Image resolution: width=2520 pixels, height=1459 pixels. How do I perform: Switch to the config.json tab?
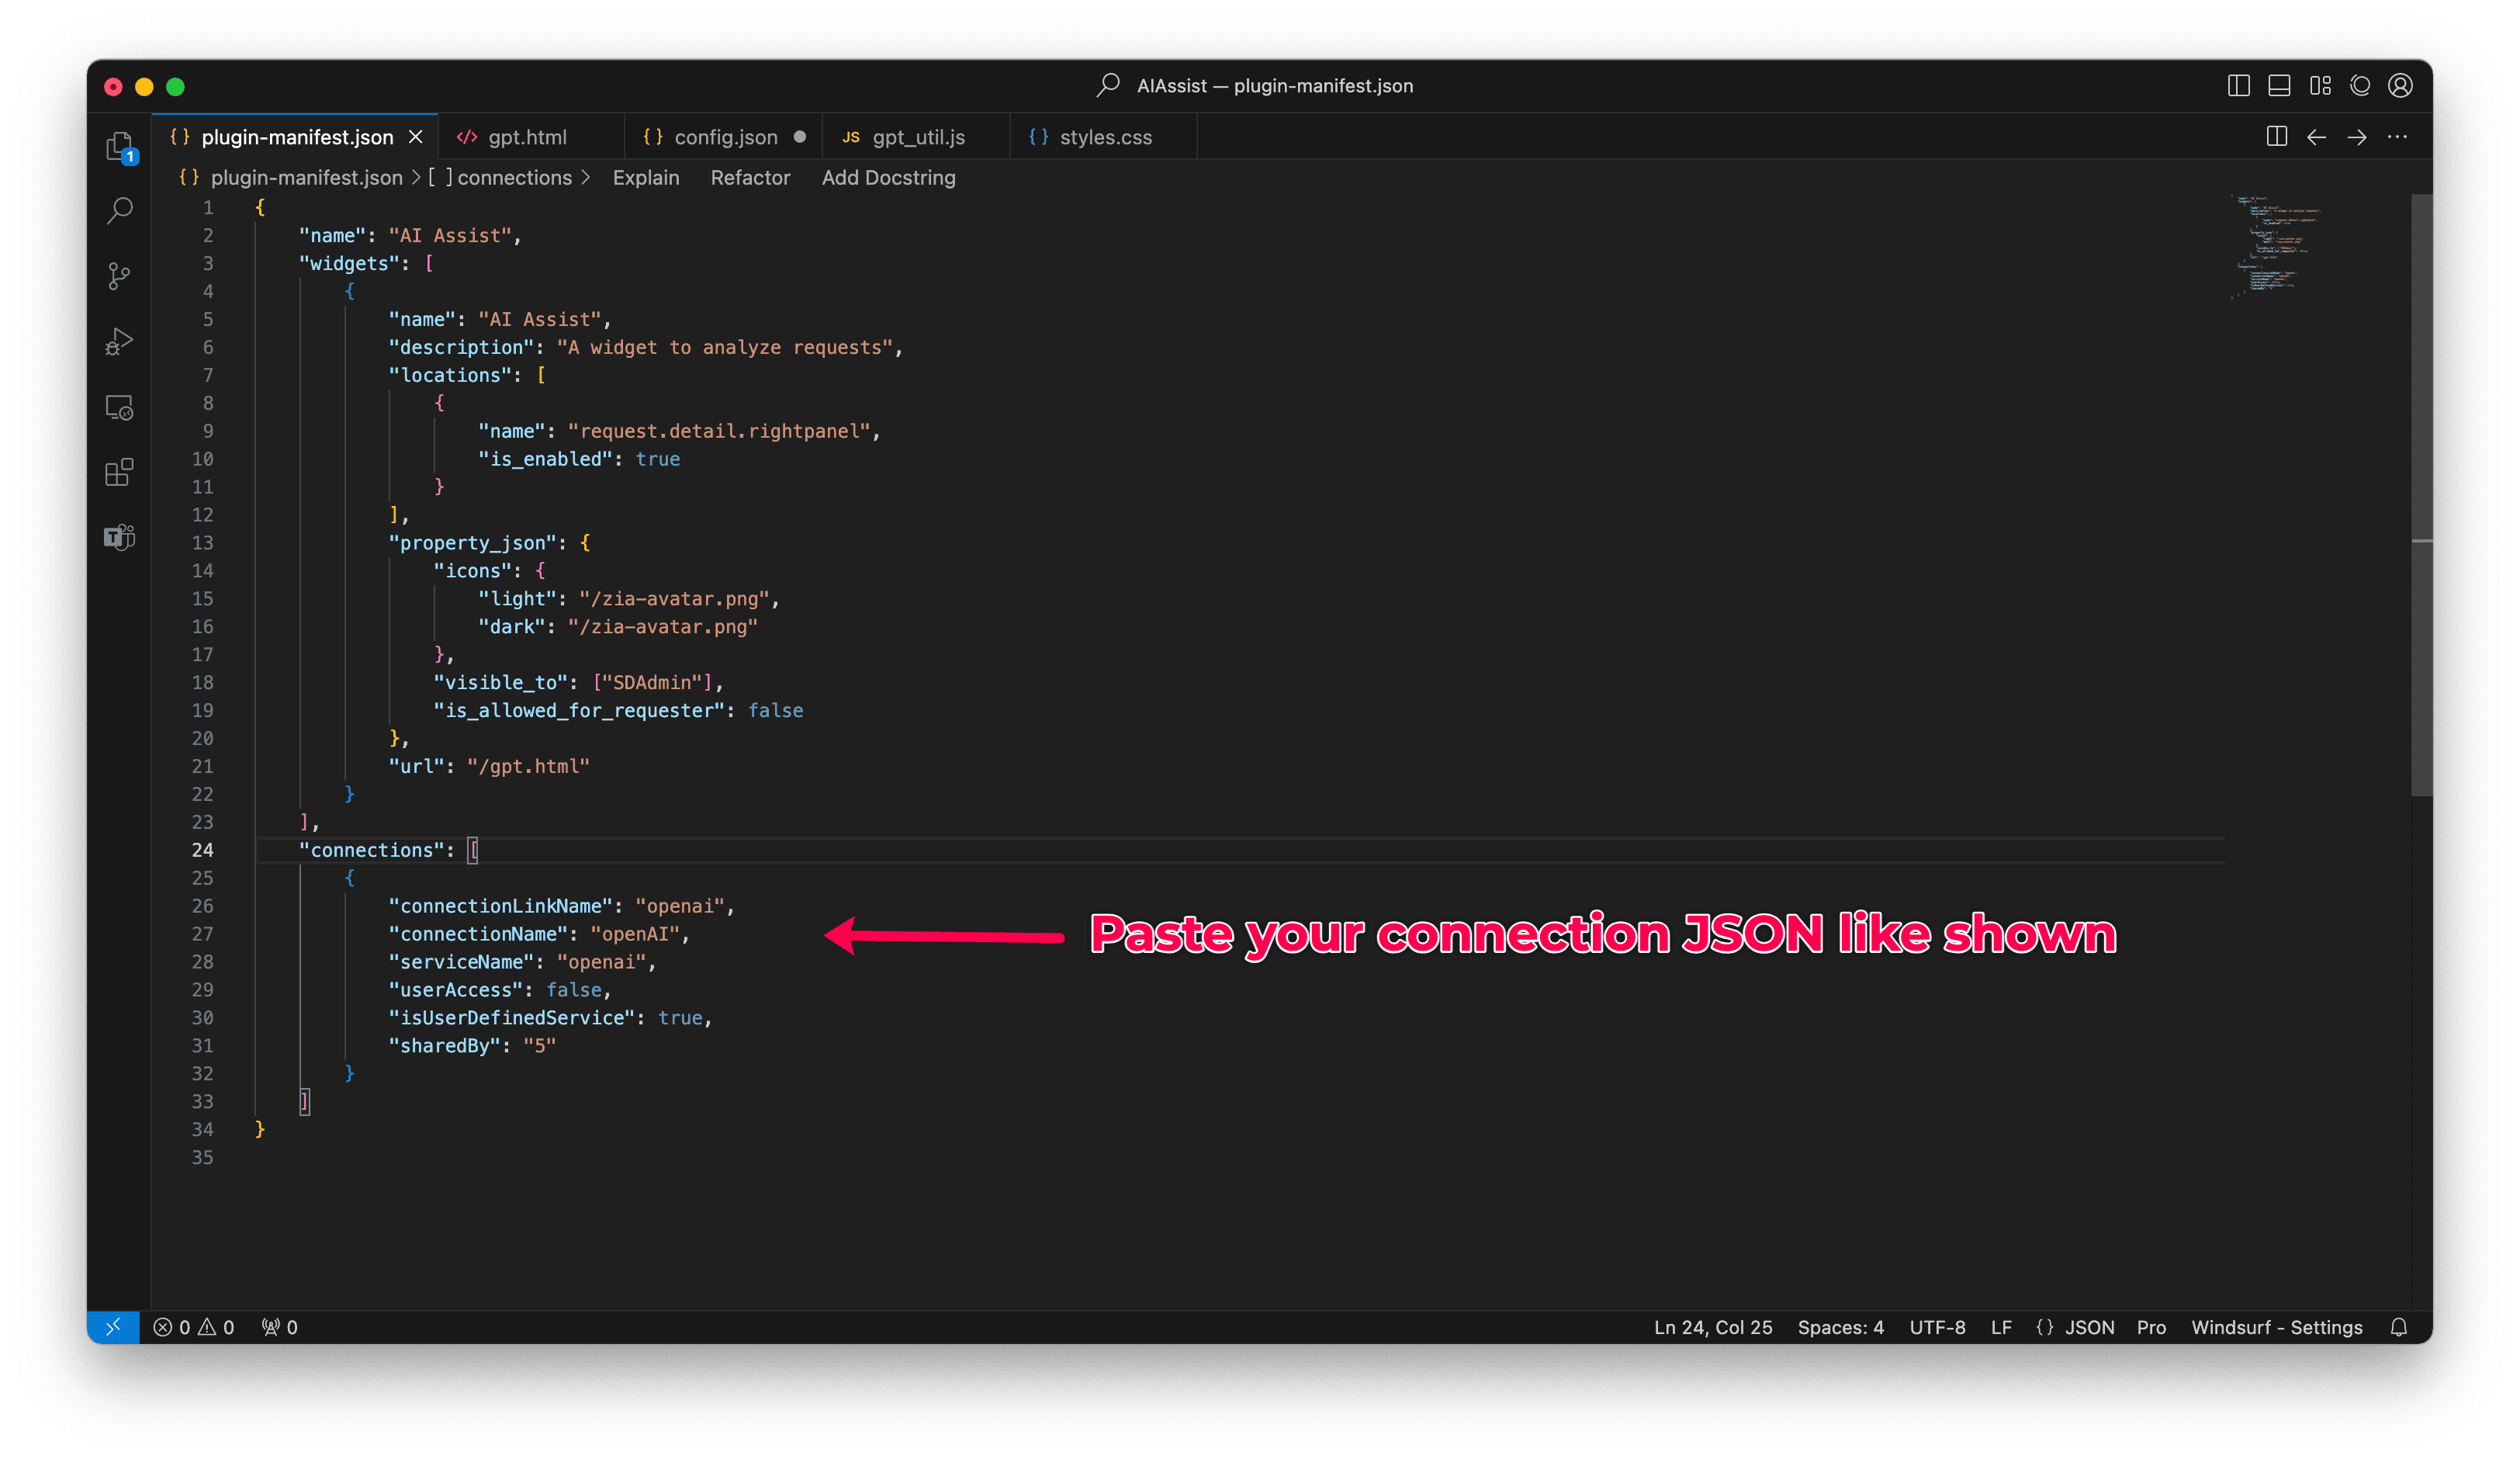tap(725, 137)
